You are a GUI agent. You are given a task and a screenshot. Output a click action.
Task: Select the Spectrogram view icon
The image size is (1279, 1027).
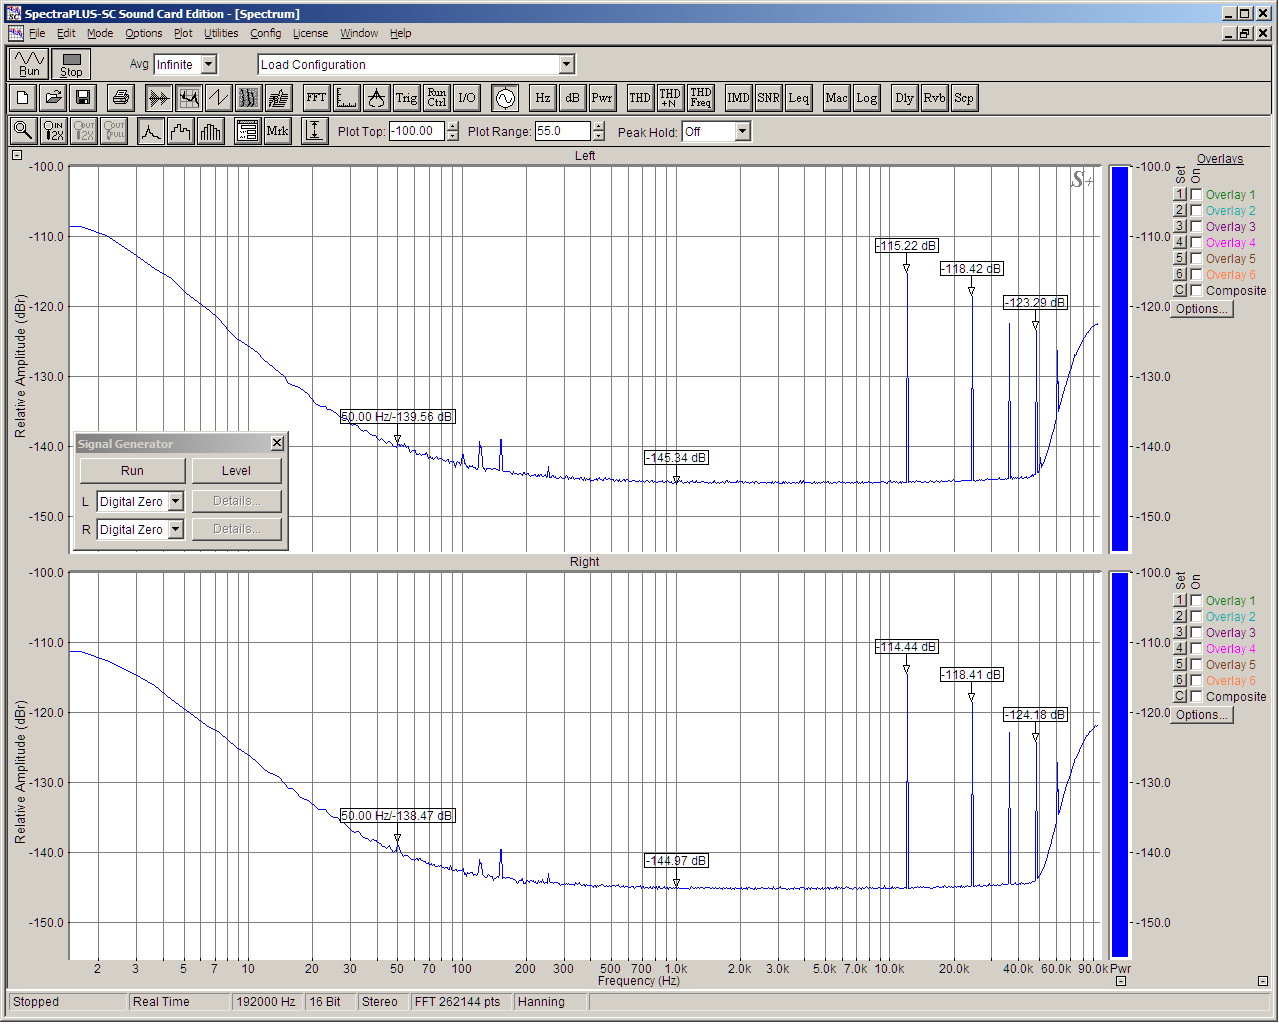(248, 98)
